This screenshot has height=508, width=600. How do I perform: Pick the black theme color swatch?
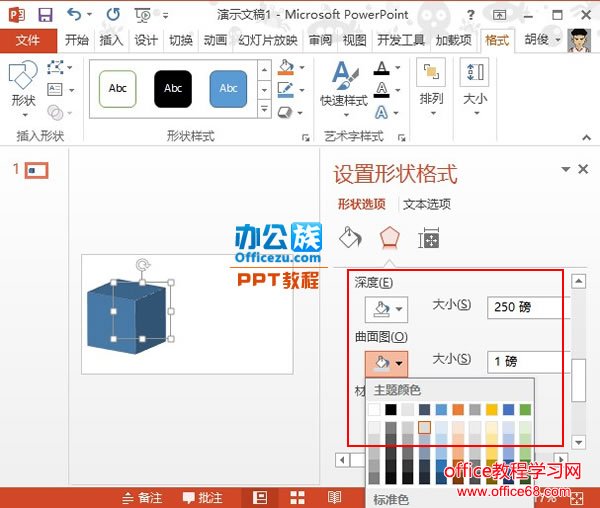coord(391,409)
